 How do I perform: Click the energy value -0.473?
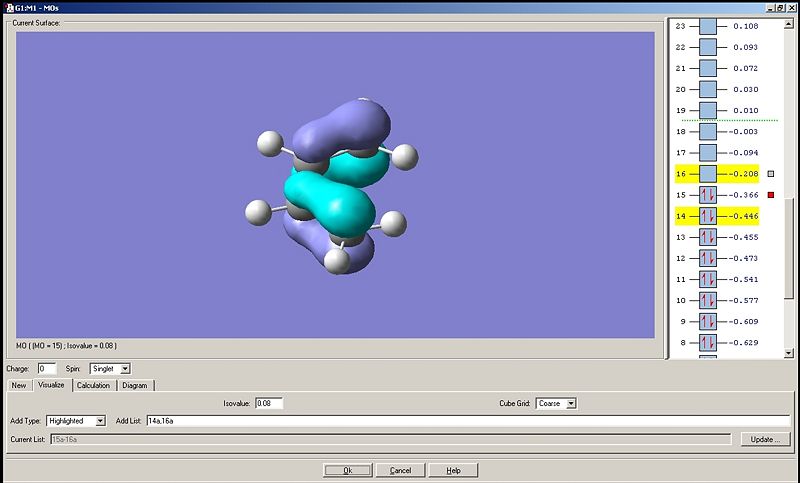point(744,258)
